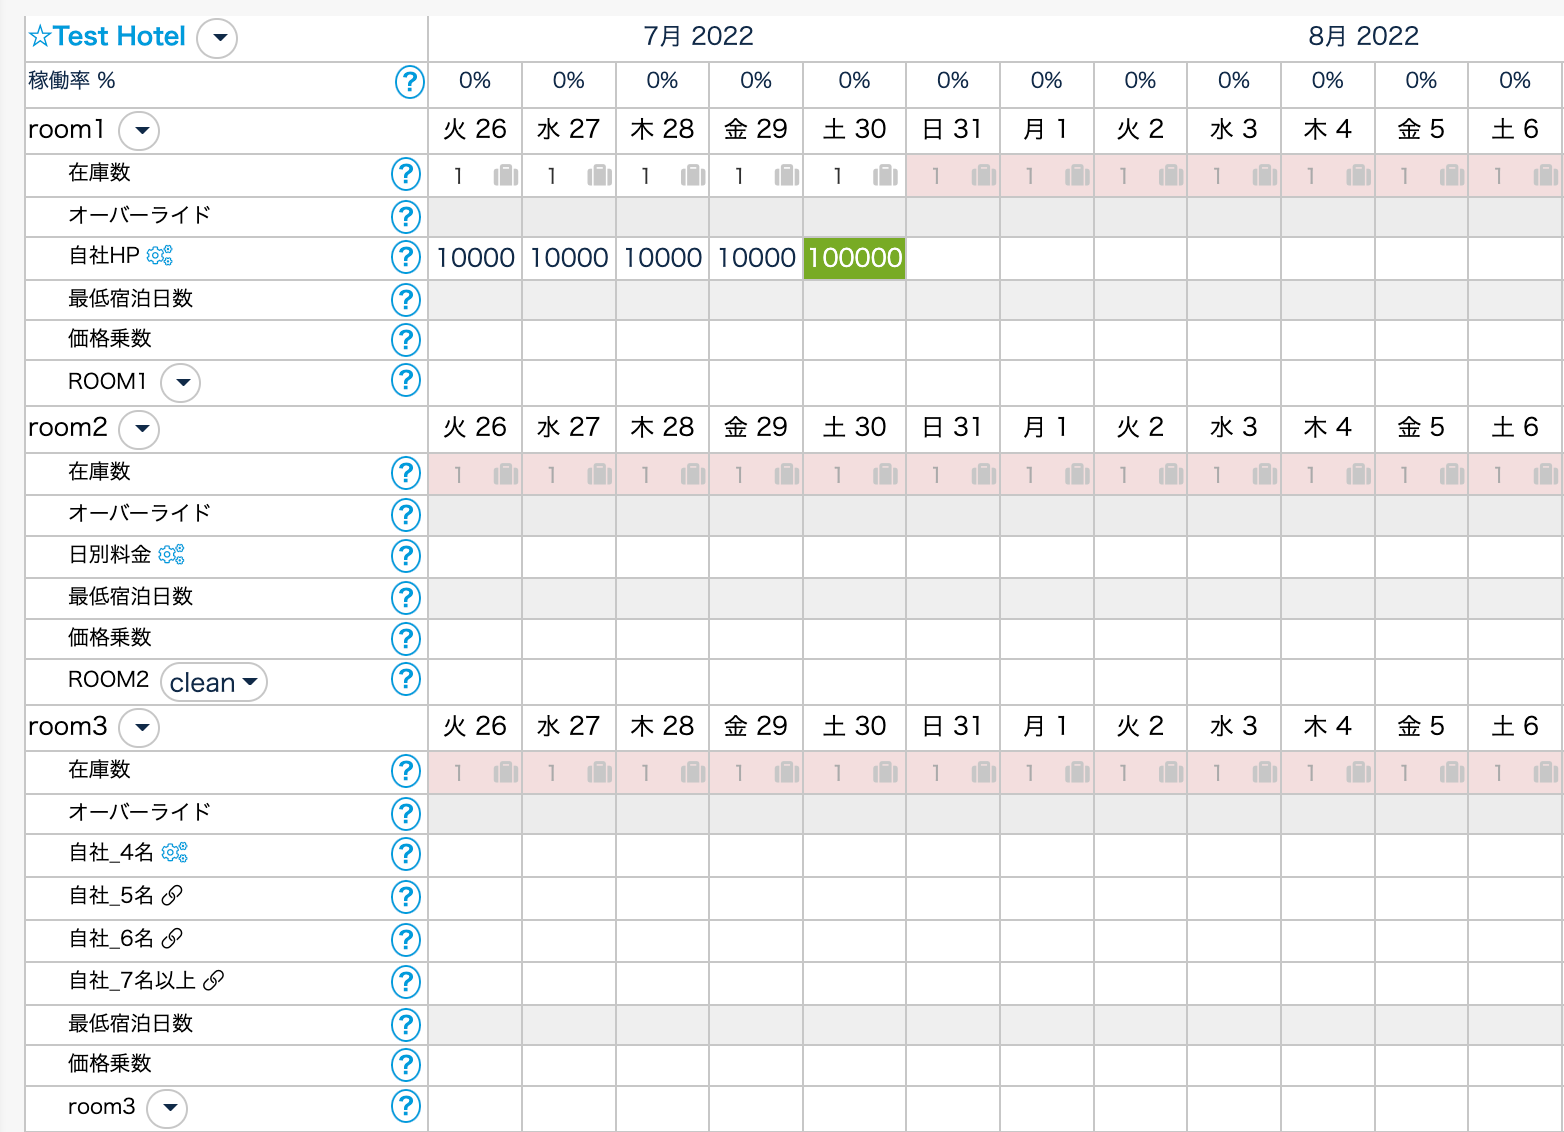Select the green 100000 price cell

pos(854,258)
